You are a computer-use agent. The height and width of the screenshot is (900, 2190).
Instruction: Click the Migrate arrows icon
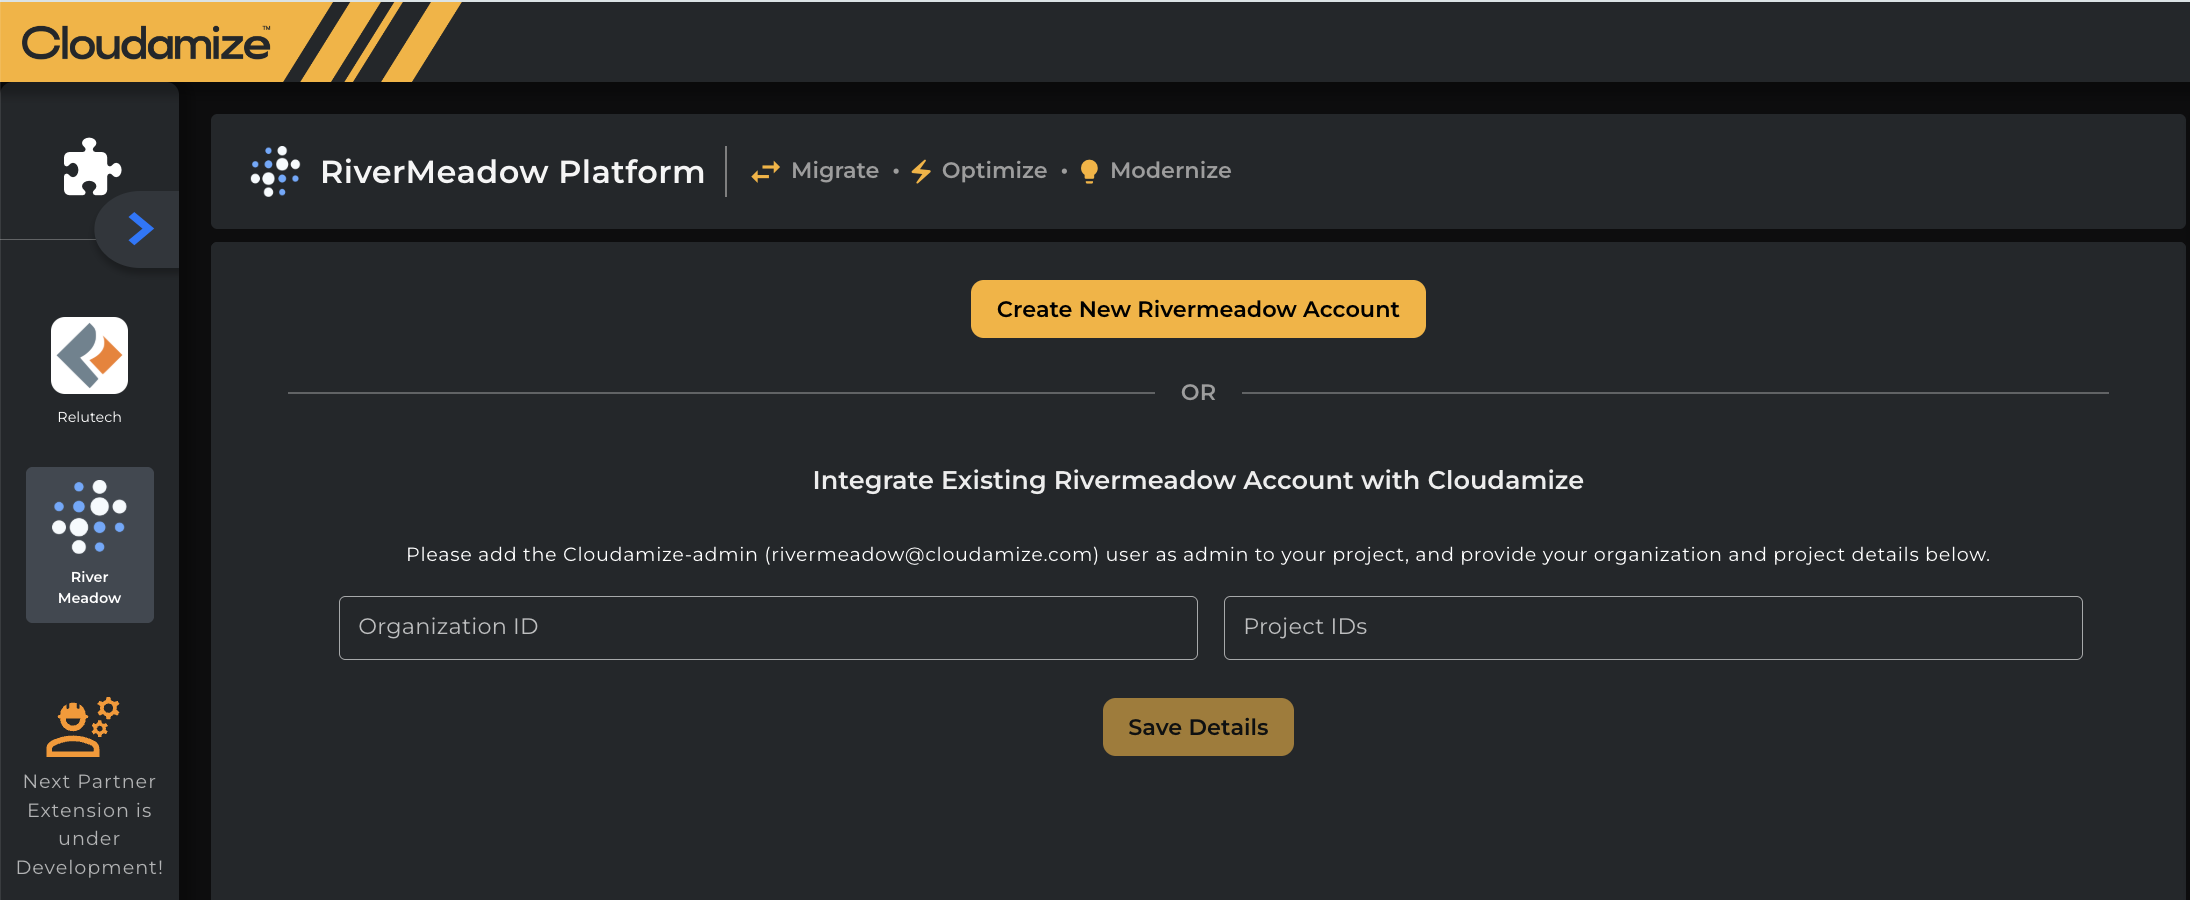pos(765,172)
